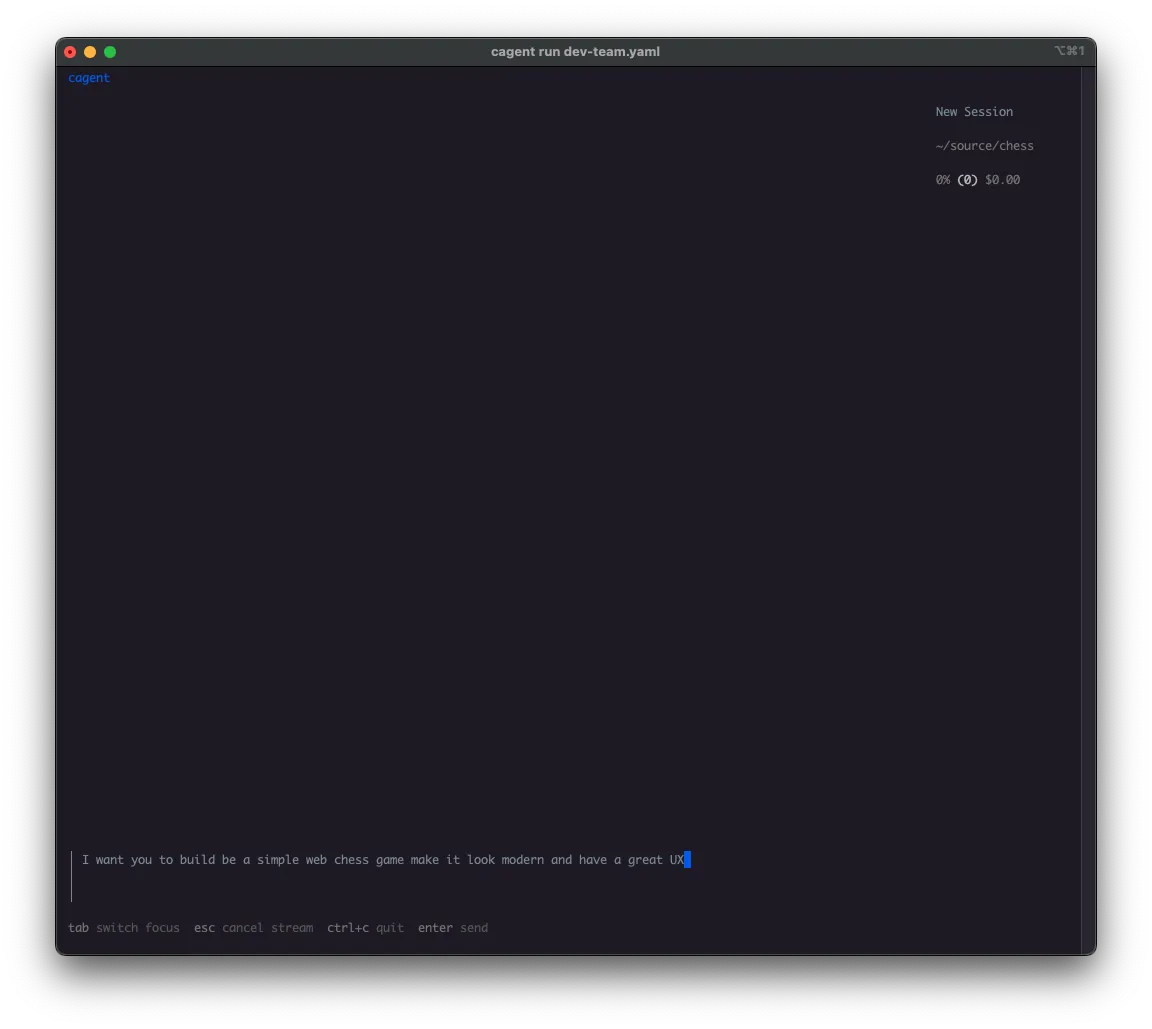Click the window title "cagent run dev-team.yaml"
1152x1029 pixels.
(576, 51)
